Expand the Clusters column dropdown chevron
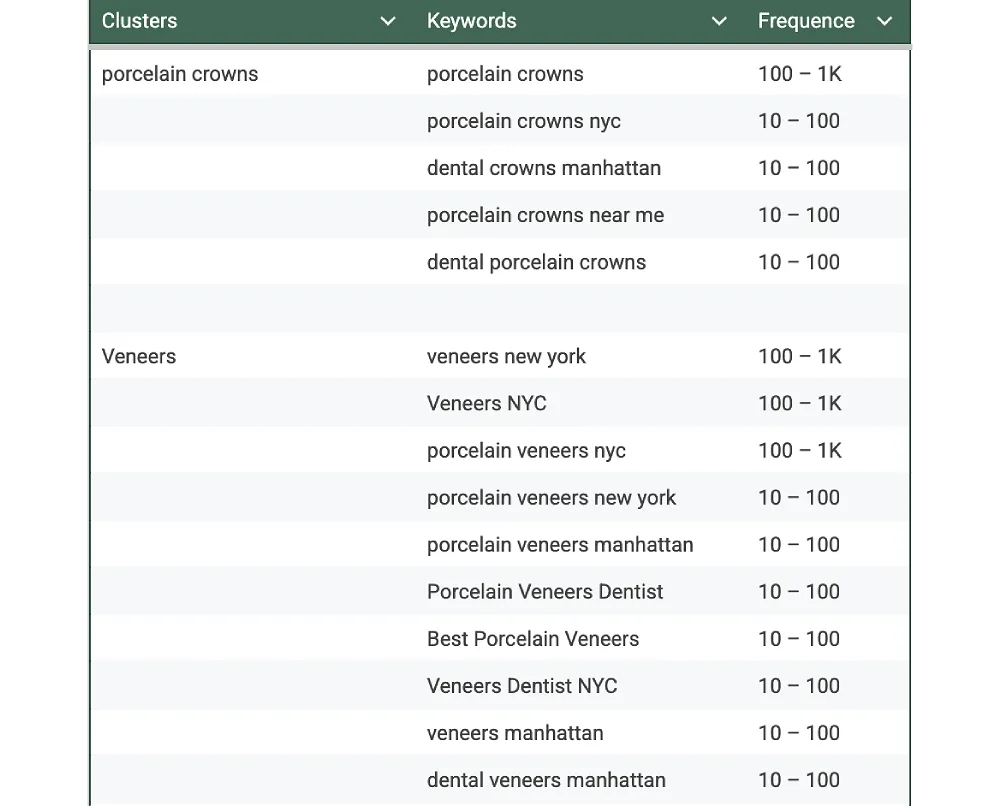The height and width of the screenshot is (806, 1000). [388, 21]
